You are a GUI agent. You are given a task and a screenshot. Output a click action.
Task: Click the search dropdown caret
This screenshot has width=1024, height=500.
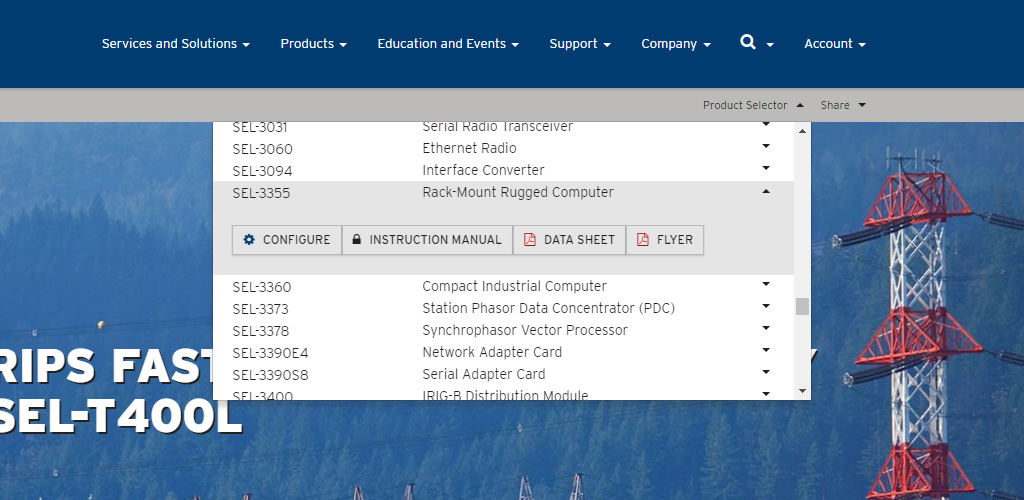[x=770, y=45]
